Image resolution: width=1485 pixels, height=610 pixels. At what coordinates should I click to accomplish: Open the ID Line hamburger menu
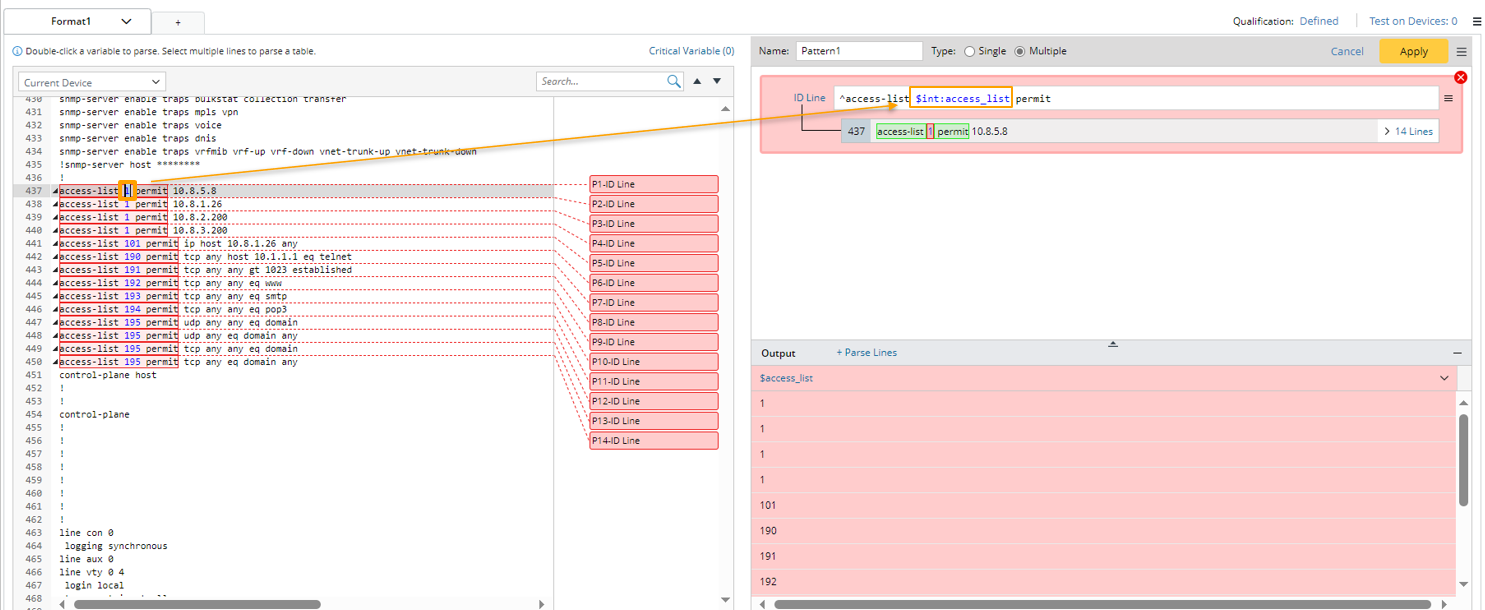[1448, 98]
